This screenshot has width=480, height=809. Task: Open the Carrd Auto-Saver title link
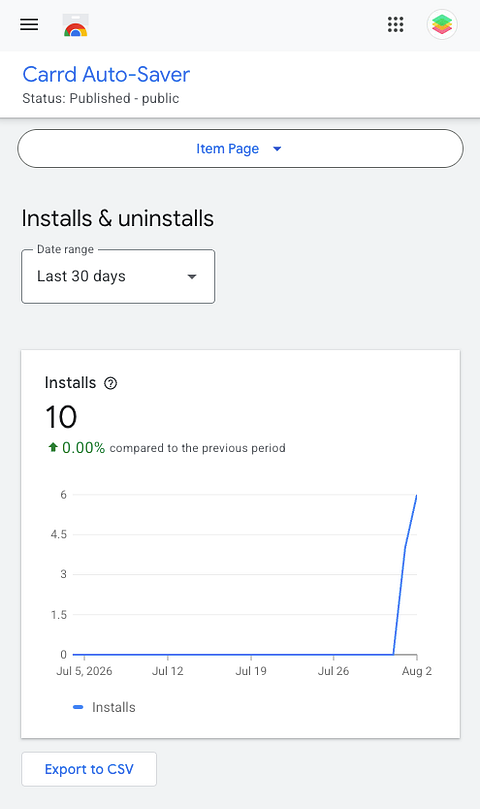106,74
